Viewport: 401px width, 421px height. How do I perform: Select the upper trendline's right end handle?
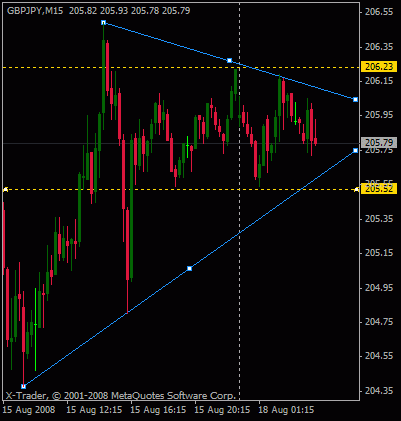[x=355, y=99]
